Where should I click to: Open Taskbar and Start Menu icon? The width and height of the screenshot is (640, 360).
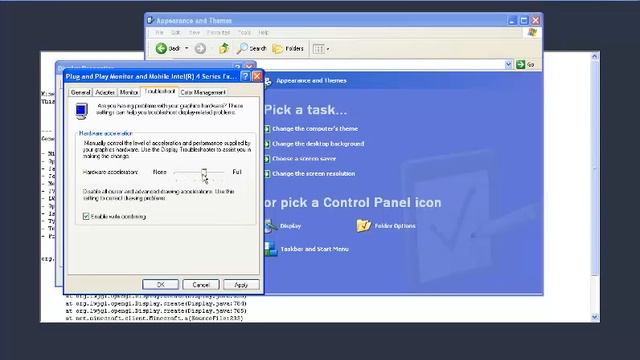pos(270,249)
